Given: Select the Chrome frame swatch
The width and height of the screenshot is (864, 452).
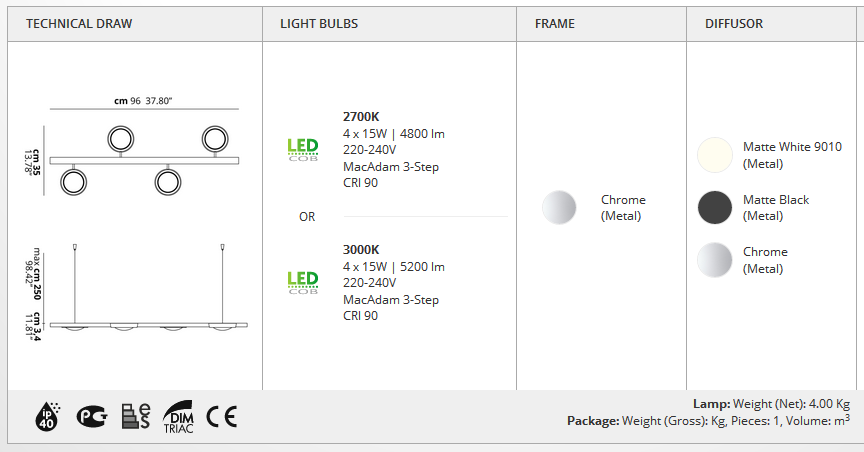Looking at the screenshot, I should 559,207.
